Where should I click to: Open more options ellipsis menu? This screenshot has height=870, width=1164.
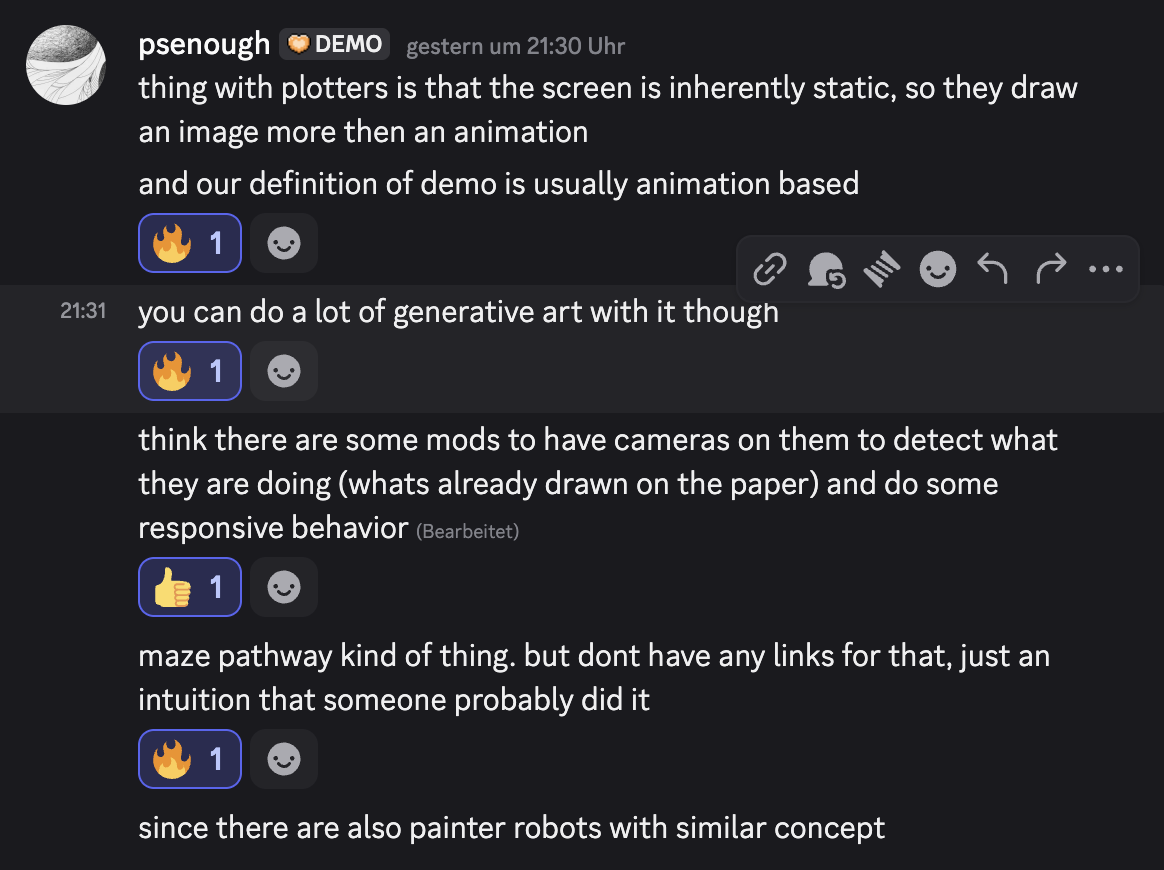pyautogui.click(x=1105, y=269)
